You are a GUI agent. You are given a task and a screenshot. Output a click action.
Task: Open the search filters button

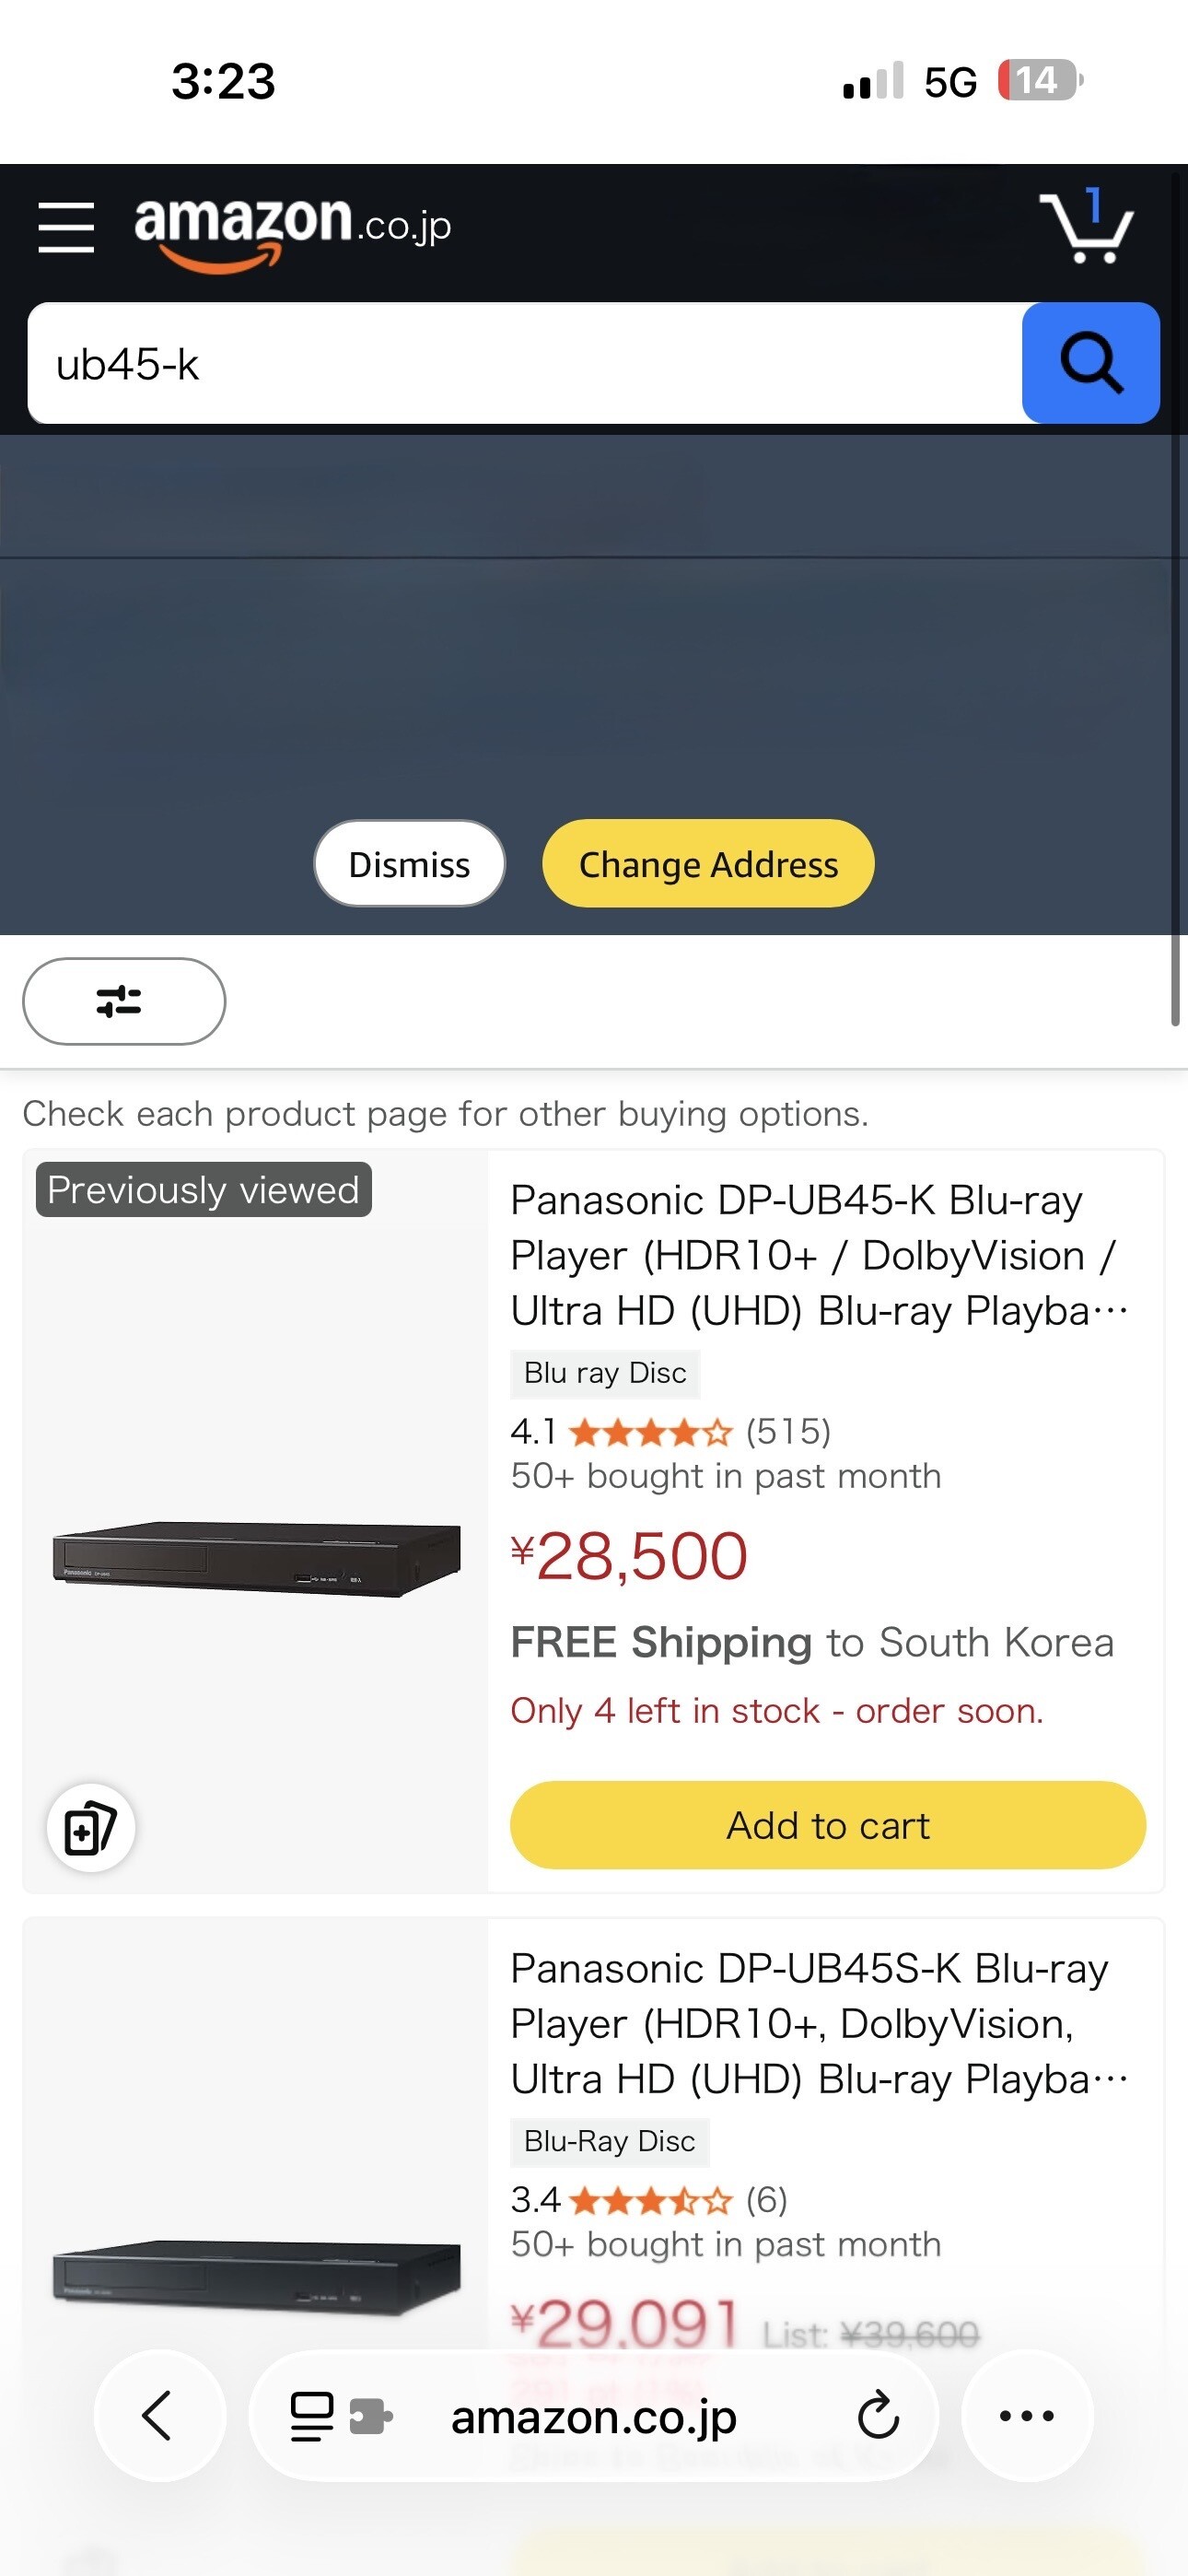[x=124, y=1001]
